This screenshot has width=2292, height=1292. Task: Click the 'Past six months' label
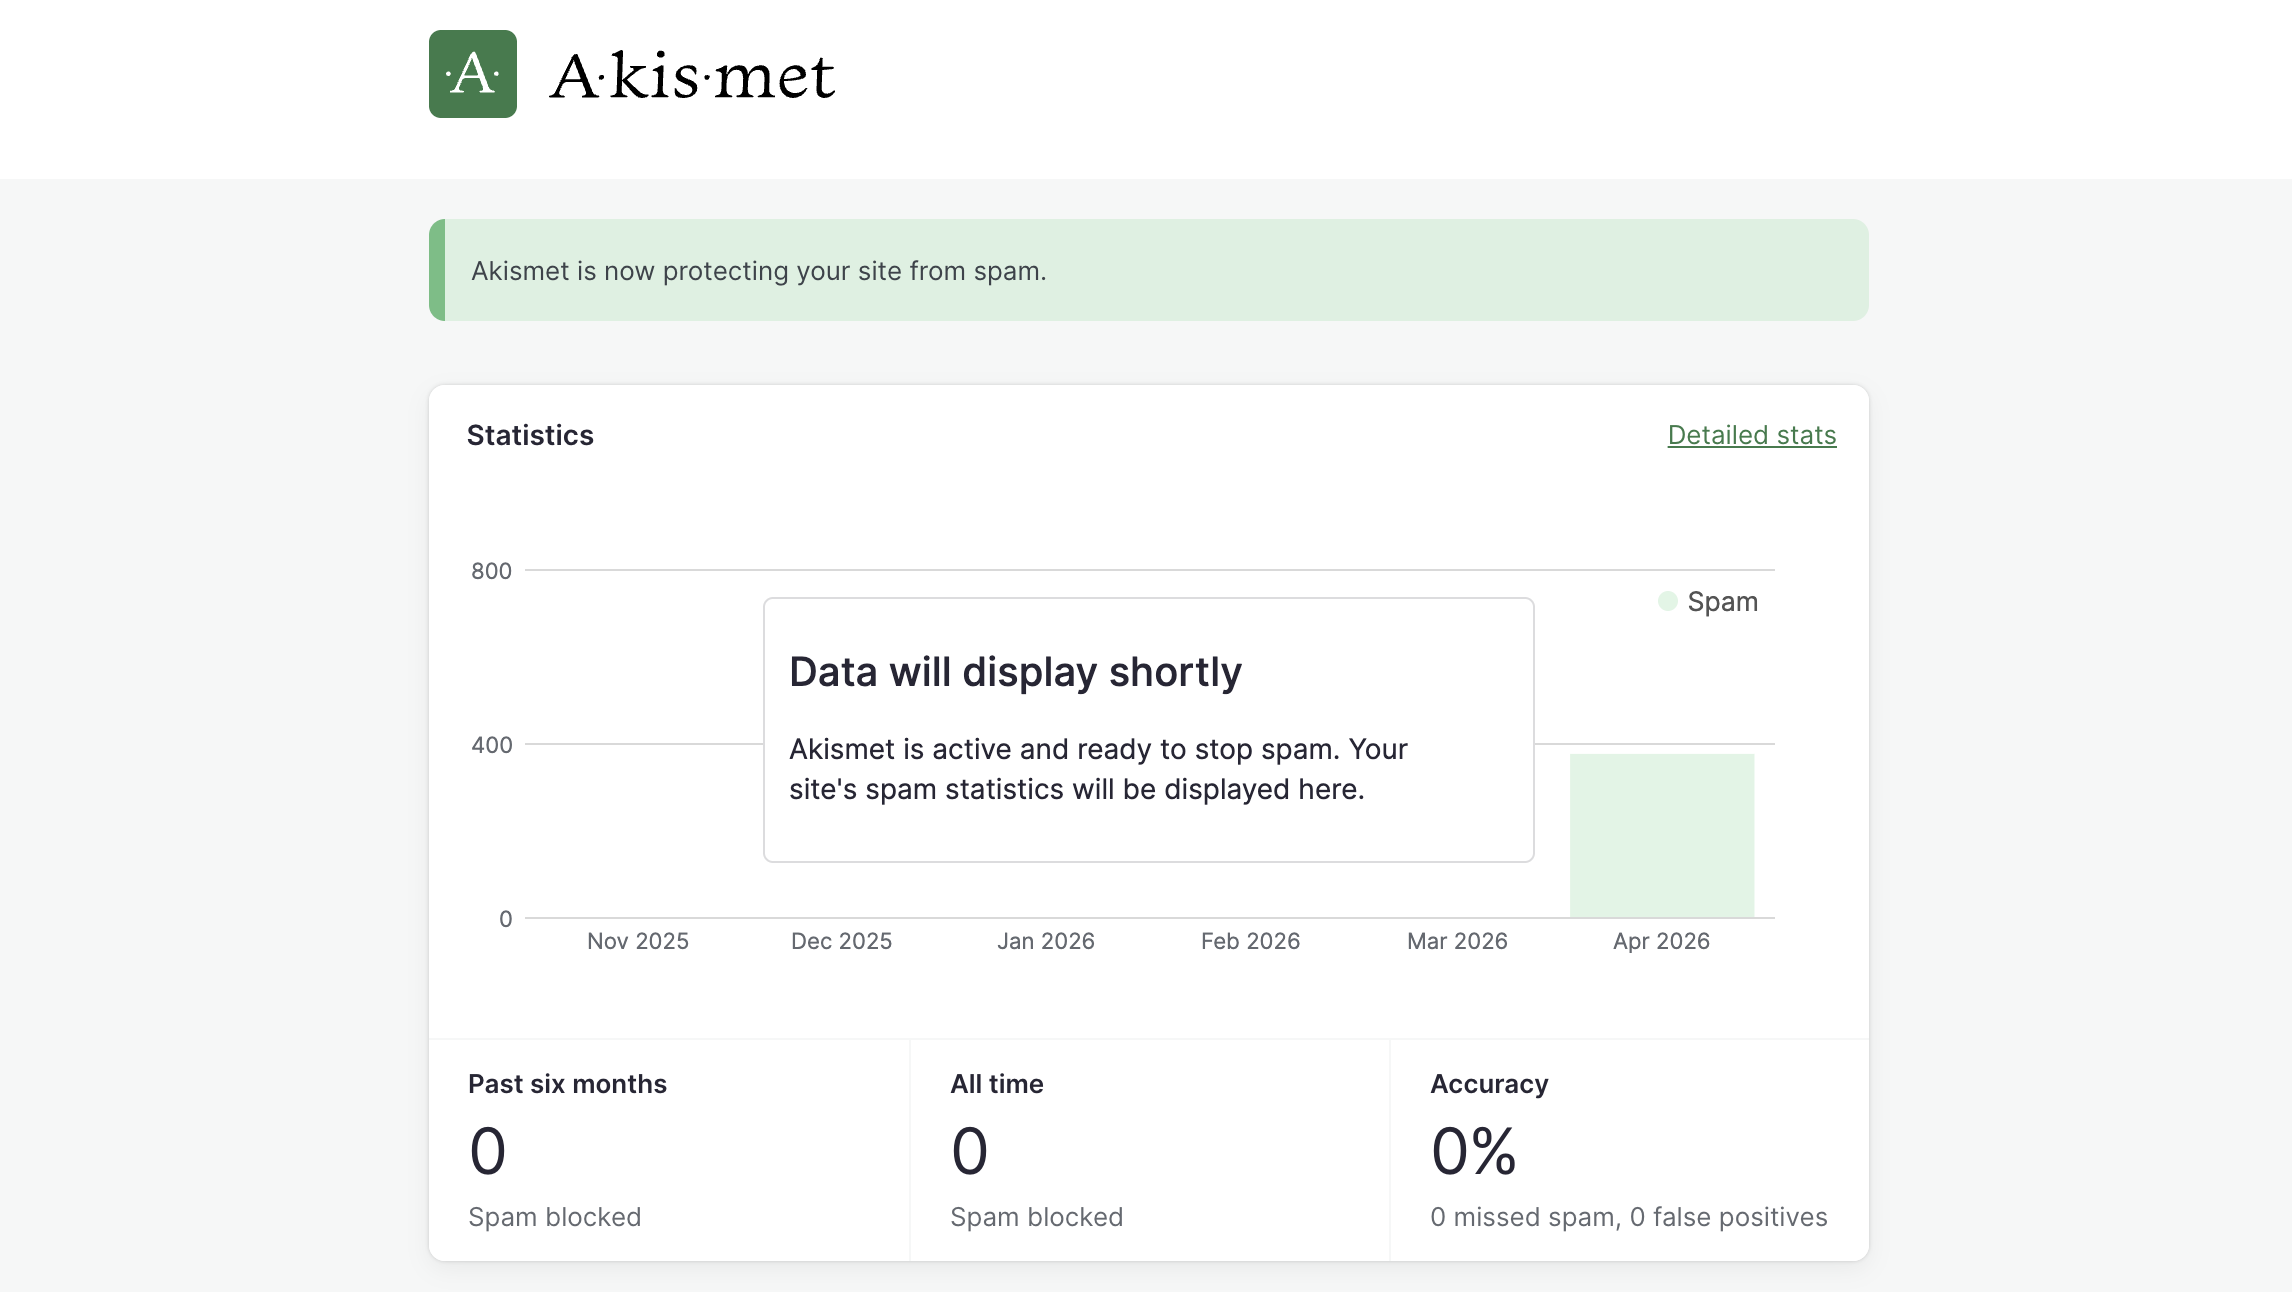coord(567,1084)
